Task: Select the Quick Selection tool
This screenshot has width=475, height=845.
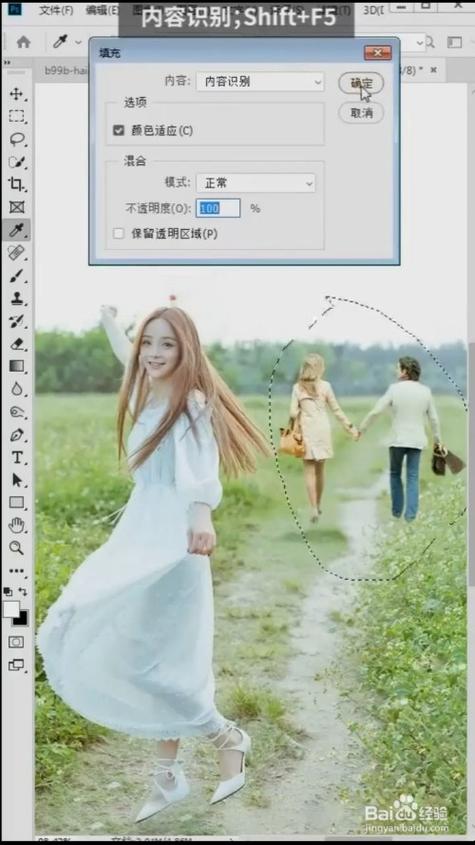Action: [x=17, y=162]
